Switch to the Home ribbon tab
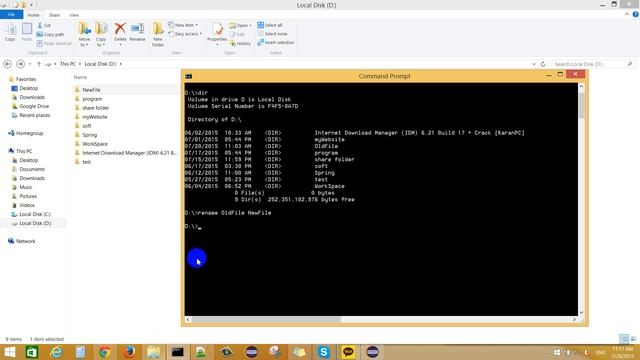Screen dimensions: 640x360 click(x=33, y=15)
